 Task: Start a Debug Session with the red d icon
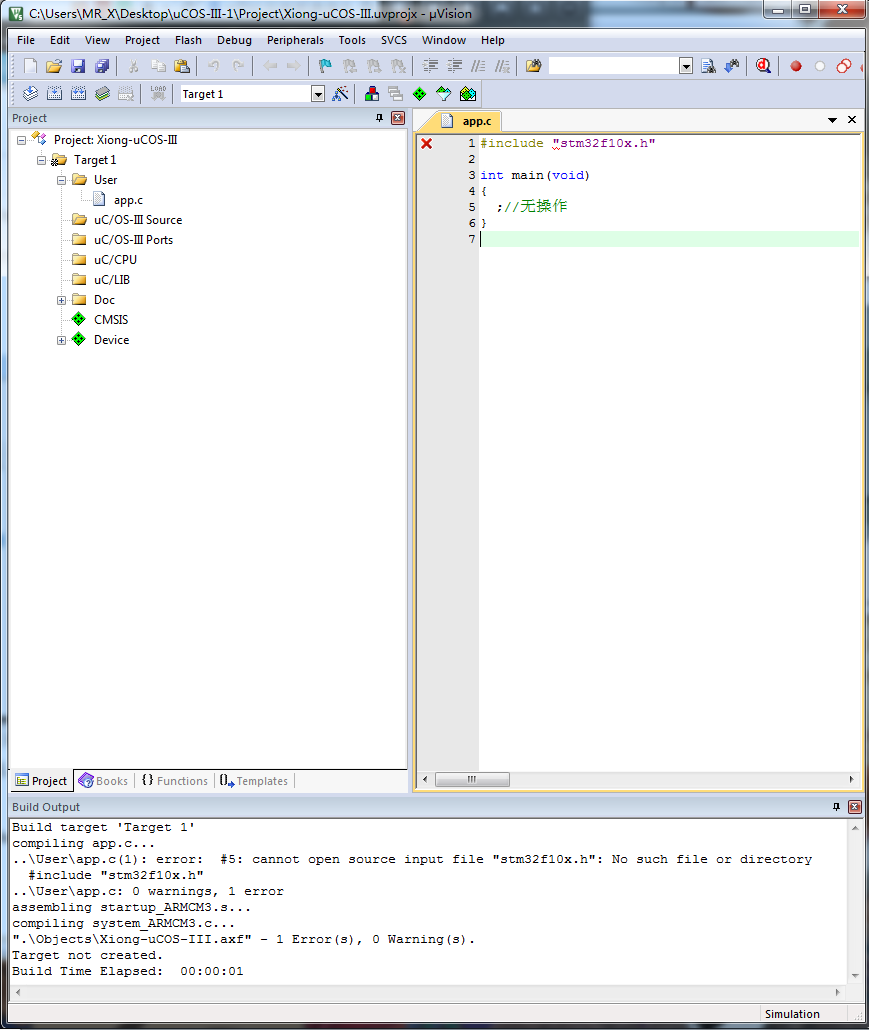pyautogui.click(x=763, y=66)
